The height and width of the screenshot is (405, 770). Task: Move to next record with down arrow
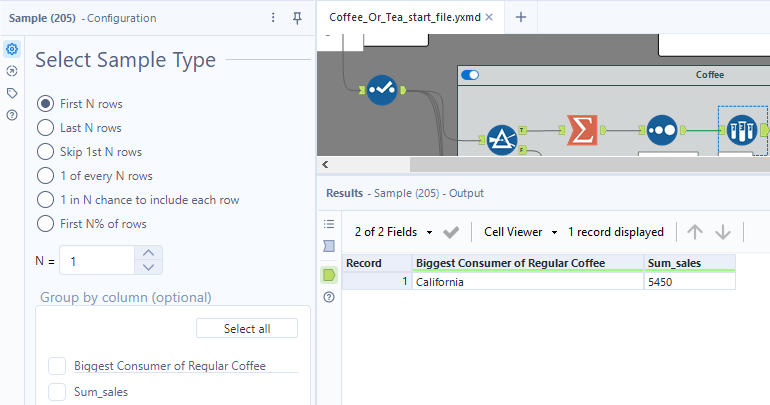coord(723,232)
